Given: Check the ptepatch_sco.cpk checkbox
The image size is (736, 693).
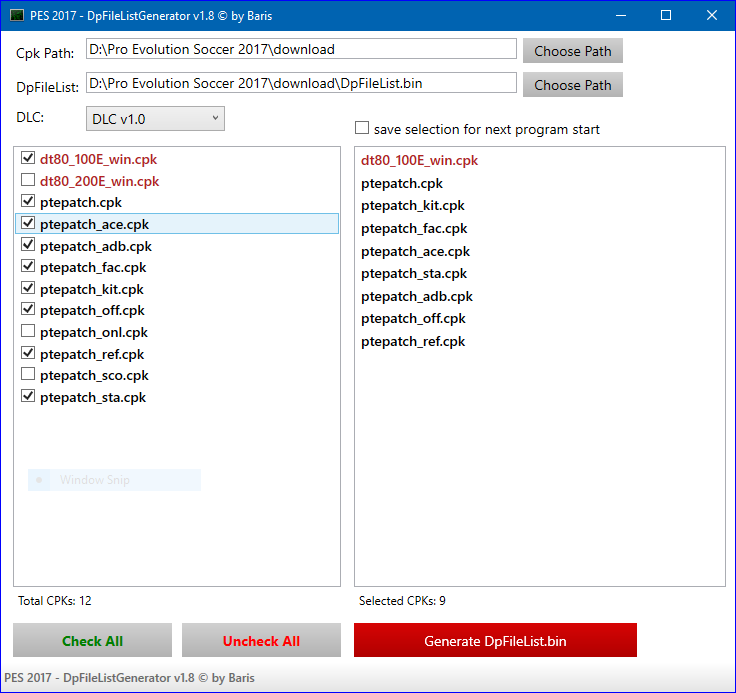Looking at the screenshot, I should point(28,374).
